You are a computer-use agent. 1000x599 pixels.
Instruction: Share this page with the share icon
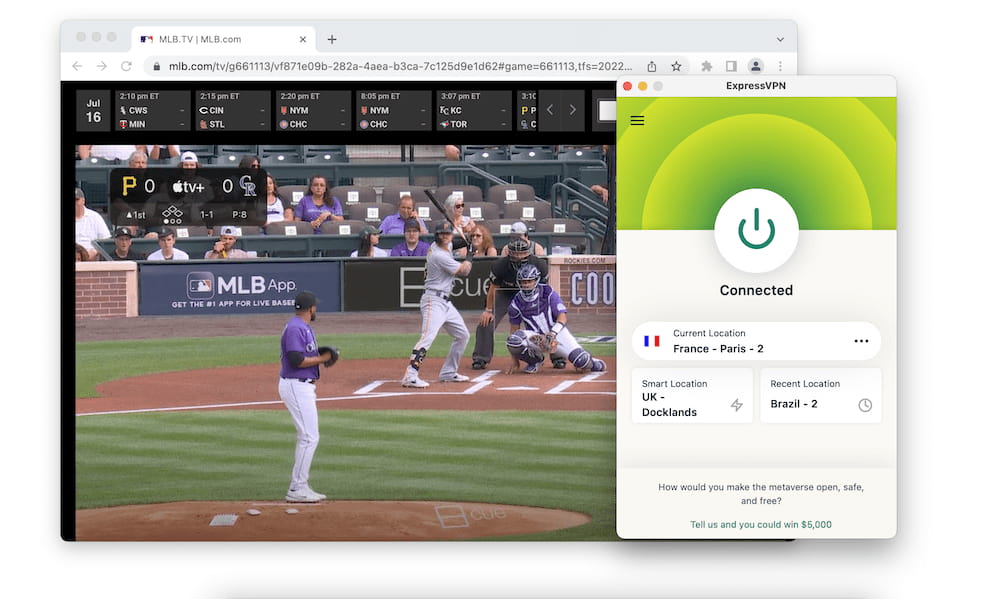[x=652, y=66]
